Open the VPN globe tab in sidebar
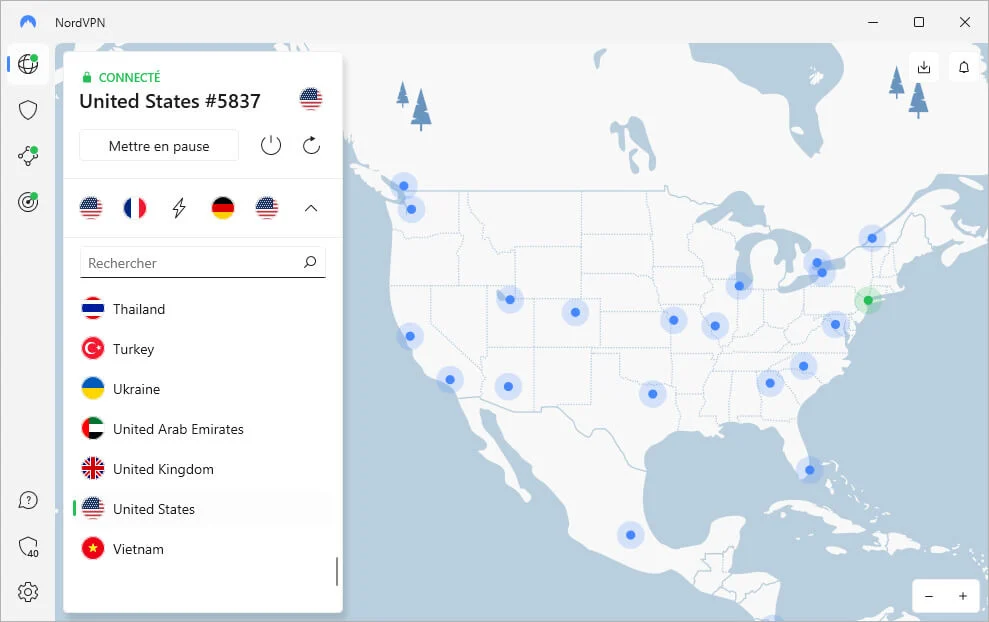 click(x=28, y=64)
